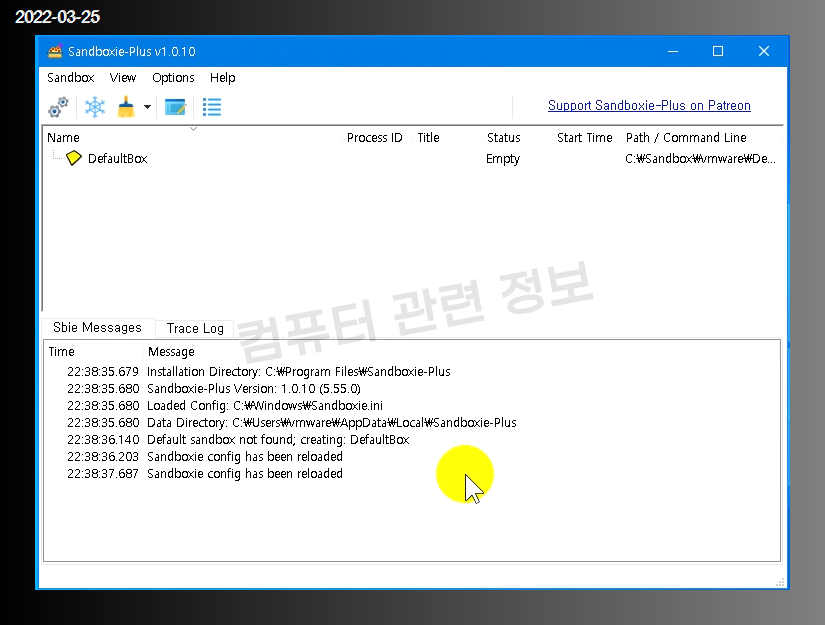Click the edit ini file toolbar icon
This screenshot has height=625, width=825.
click(x=175, y=107)
